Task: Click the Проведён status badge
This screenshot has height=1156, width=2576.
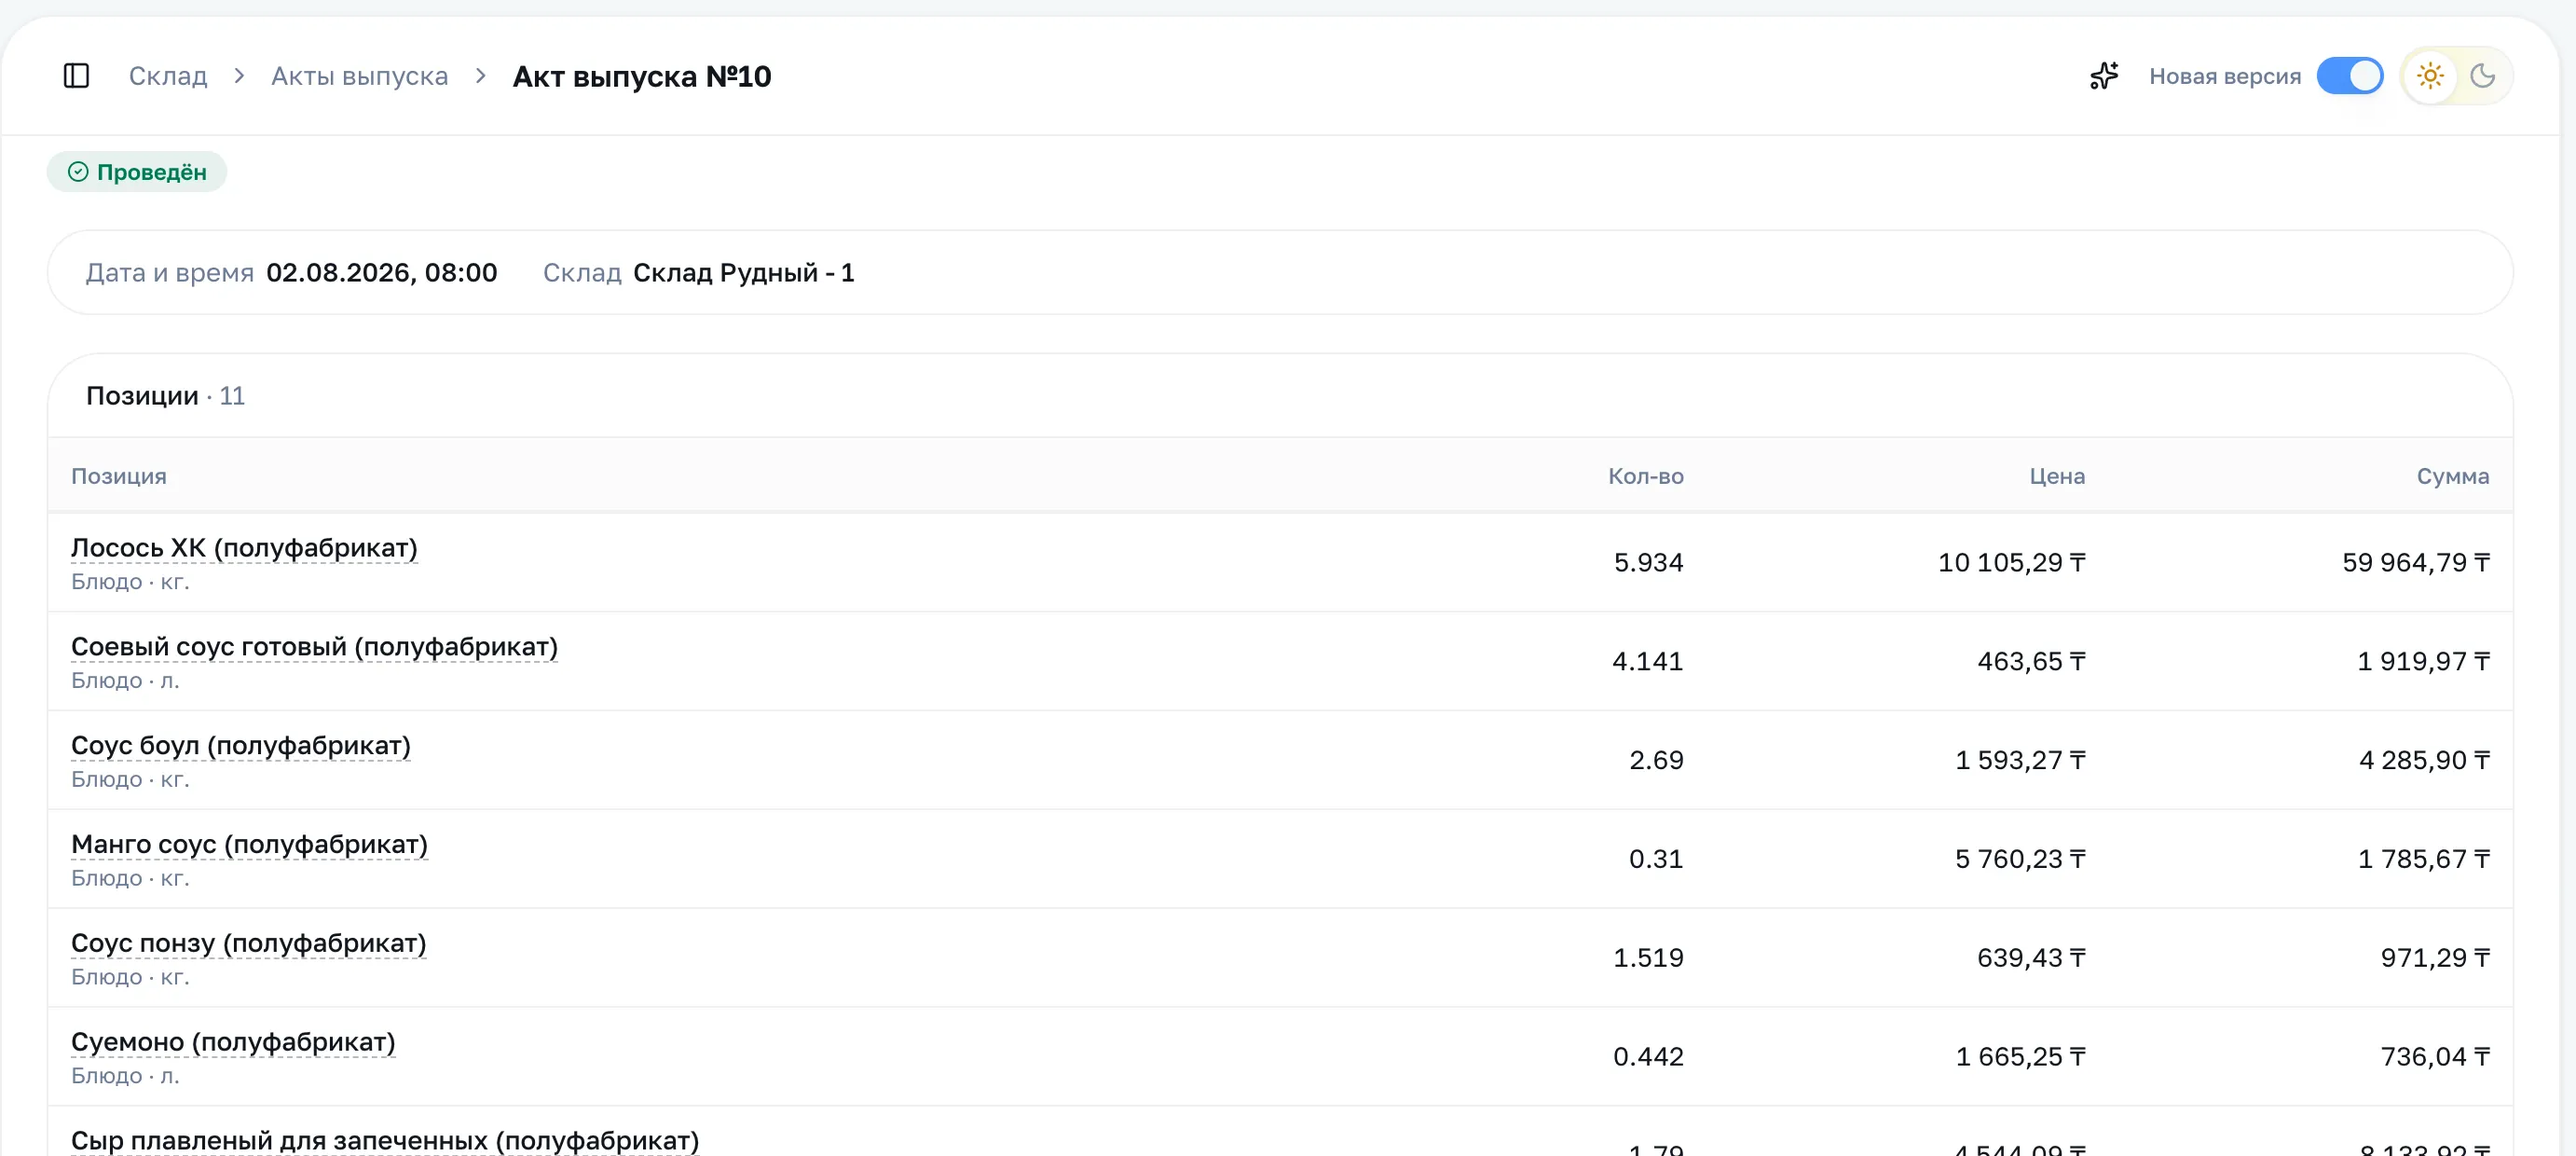Action: 137,172
